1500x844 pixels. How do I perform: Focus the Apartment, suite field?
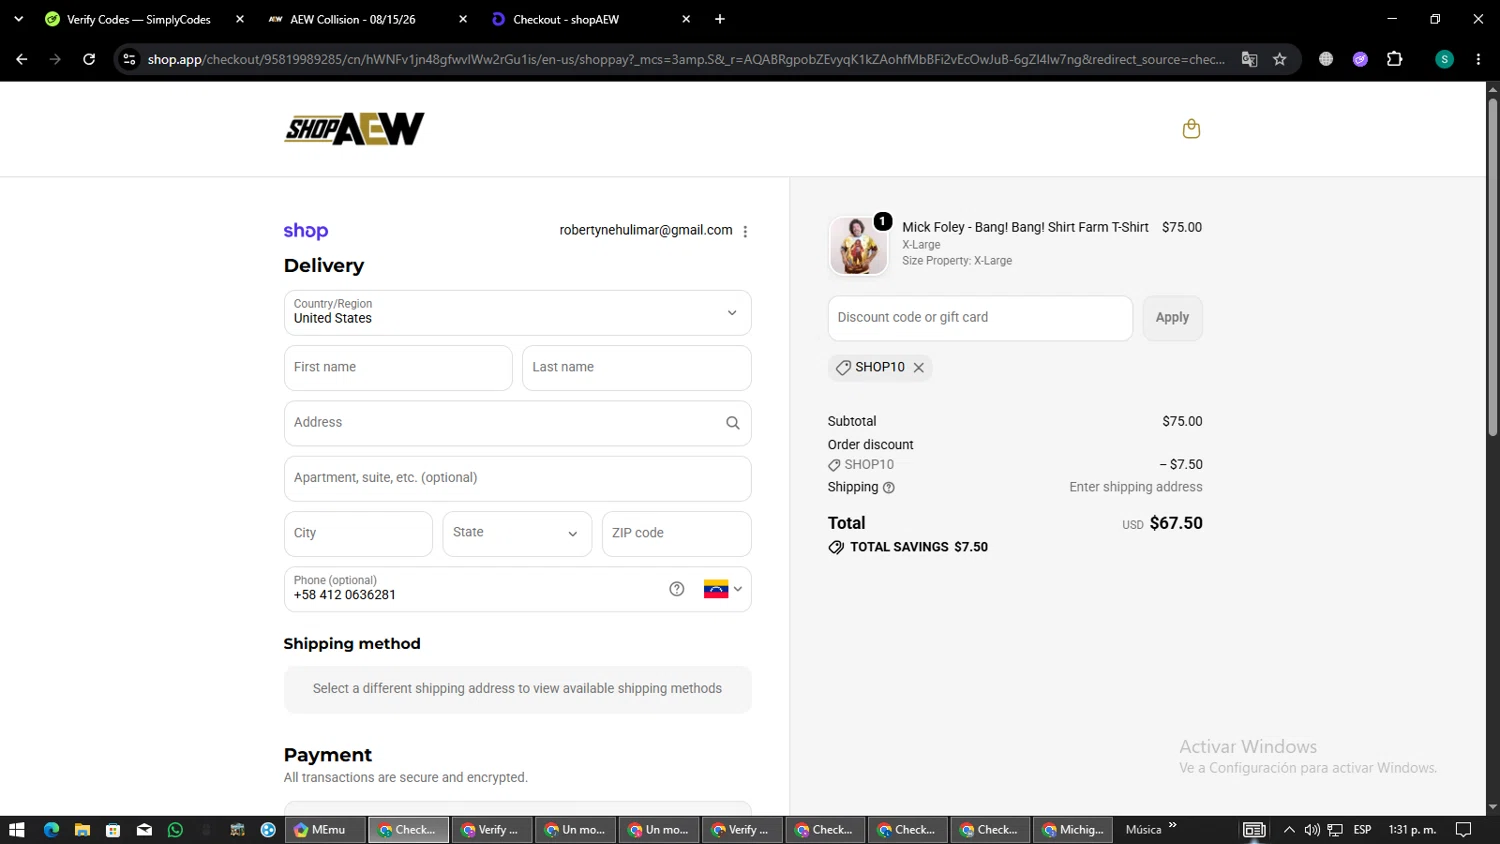pos(517,479)
